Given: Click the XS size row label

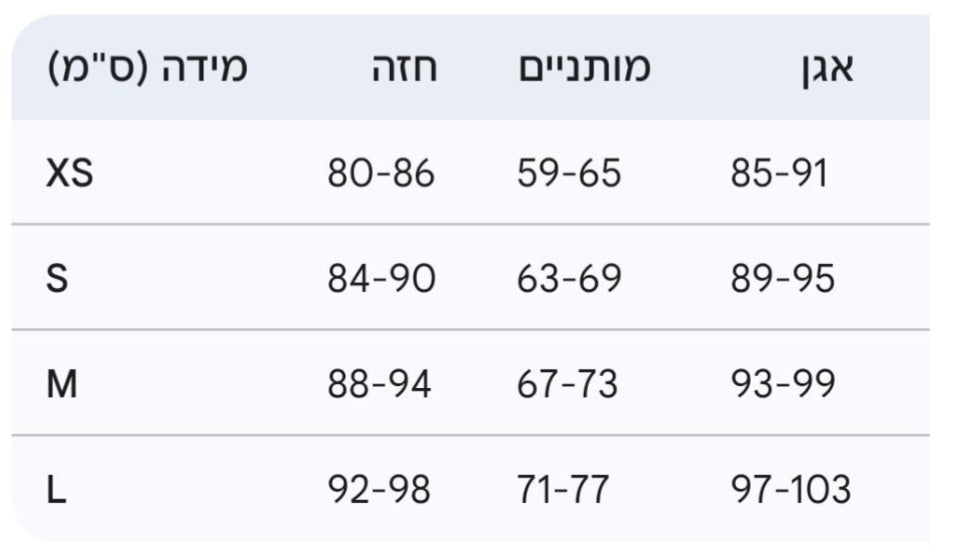Looking at the screenshot, I should coord(69,174).
